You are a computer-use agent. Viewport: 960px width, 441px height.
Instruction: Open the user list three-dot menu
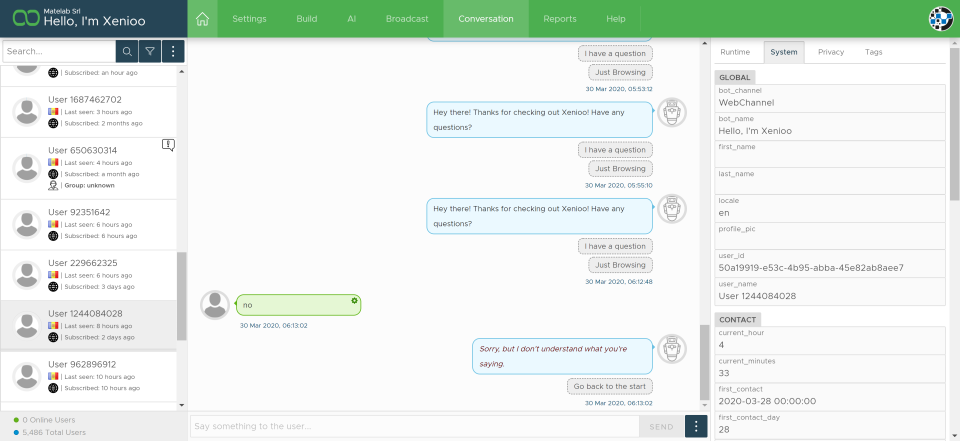tap(173, 52)
